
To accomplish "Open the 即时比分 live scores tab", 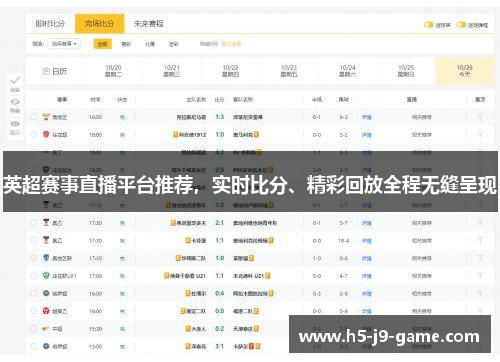I will pos(50,24).
